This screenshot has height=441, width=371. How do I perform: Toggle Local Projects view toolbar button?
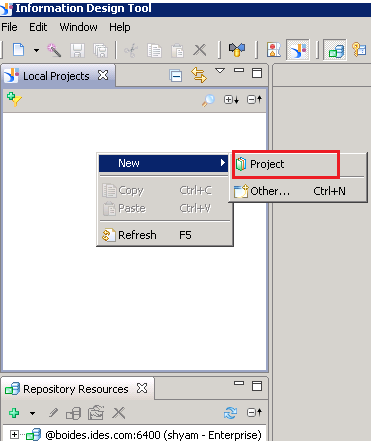[298, 50]
